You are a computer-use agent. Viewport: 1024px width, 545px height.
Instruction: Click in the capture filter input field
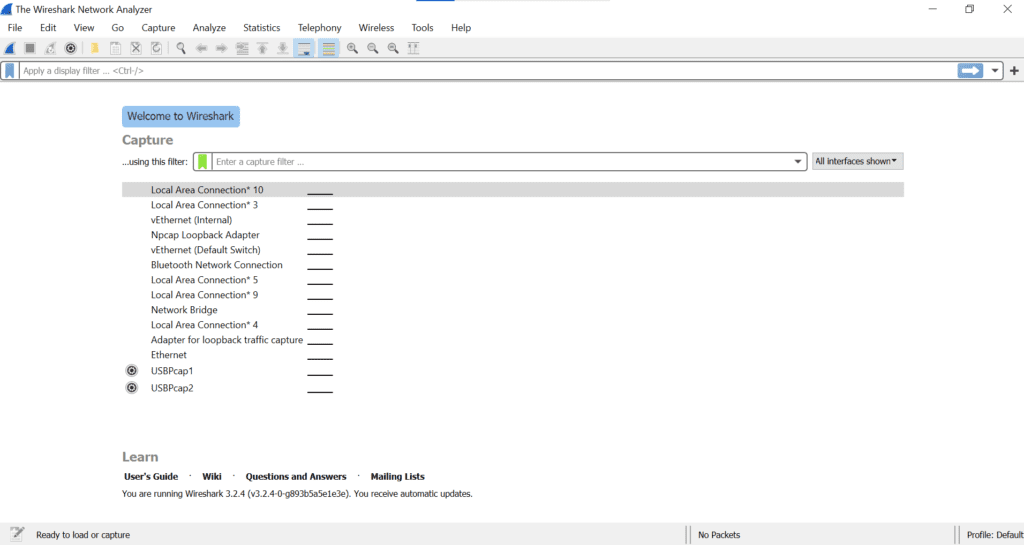coord(501,161)
